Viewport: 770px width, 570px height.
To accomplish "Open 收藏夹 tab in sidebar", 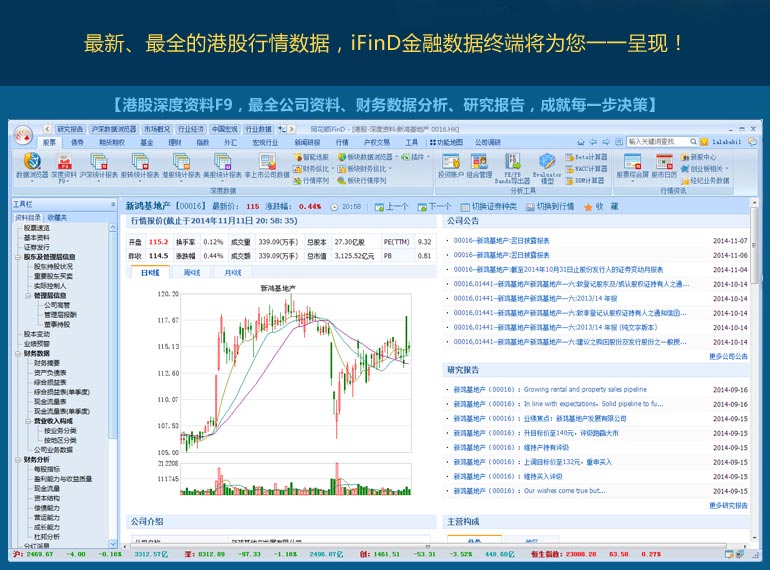I will [57, 217].
